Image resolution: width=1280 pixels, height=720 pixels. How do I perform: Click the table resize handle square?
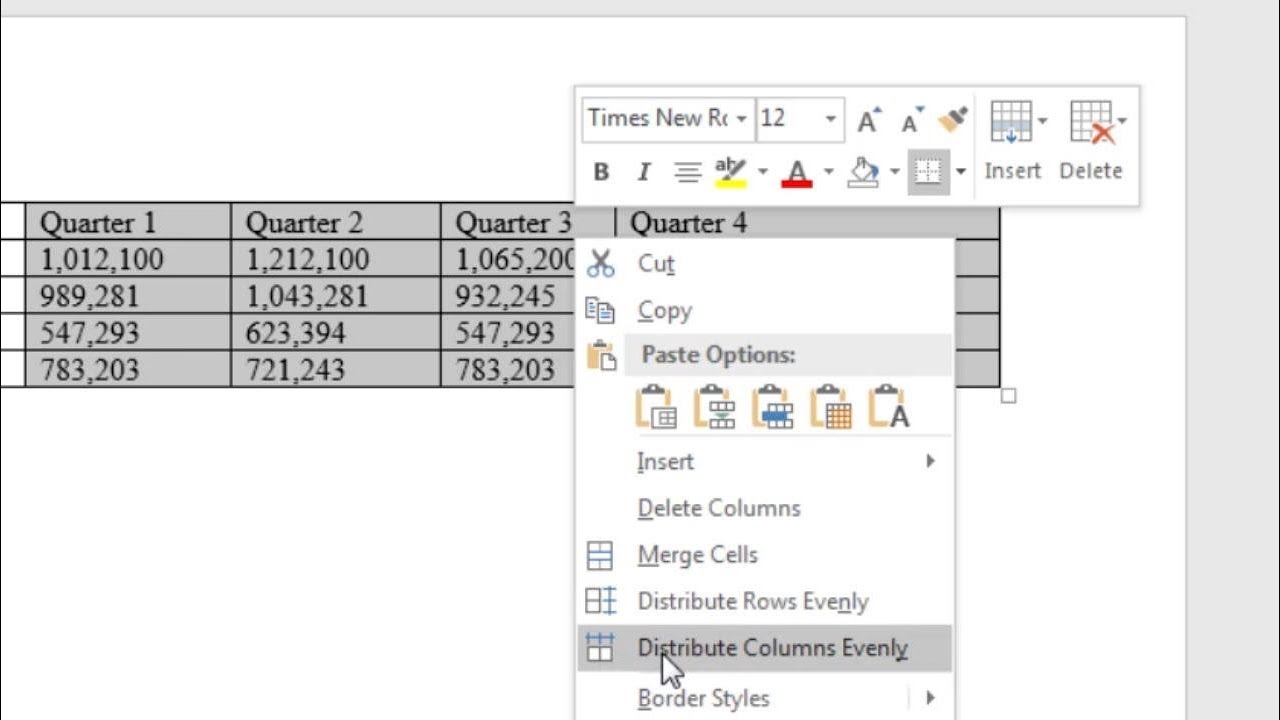click(x=1008, y=396)
